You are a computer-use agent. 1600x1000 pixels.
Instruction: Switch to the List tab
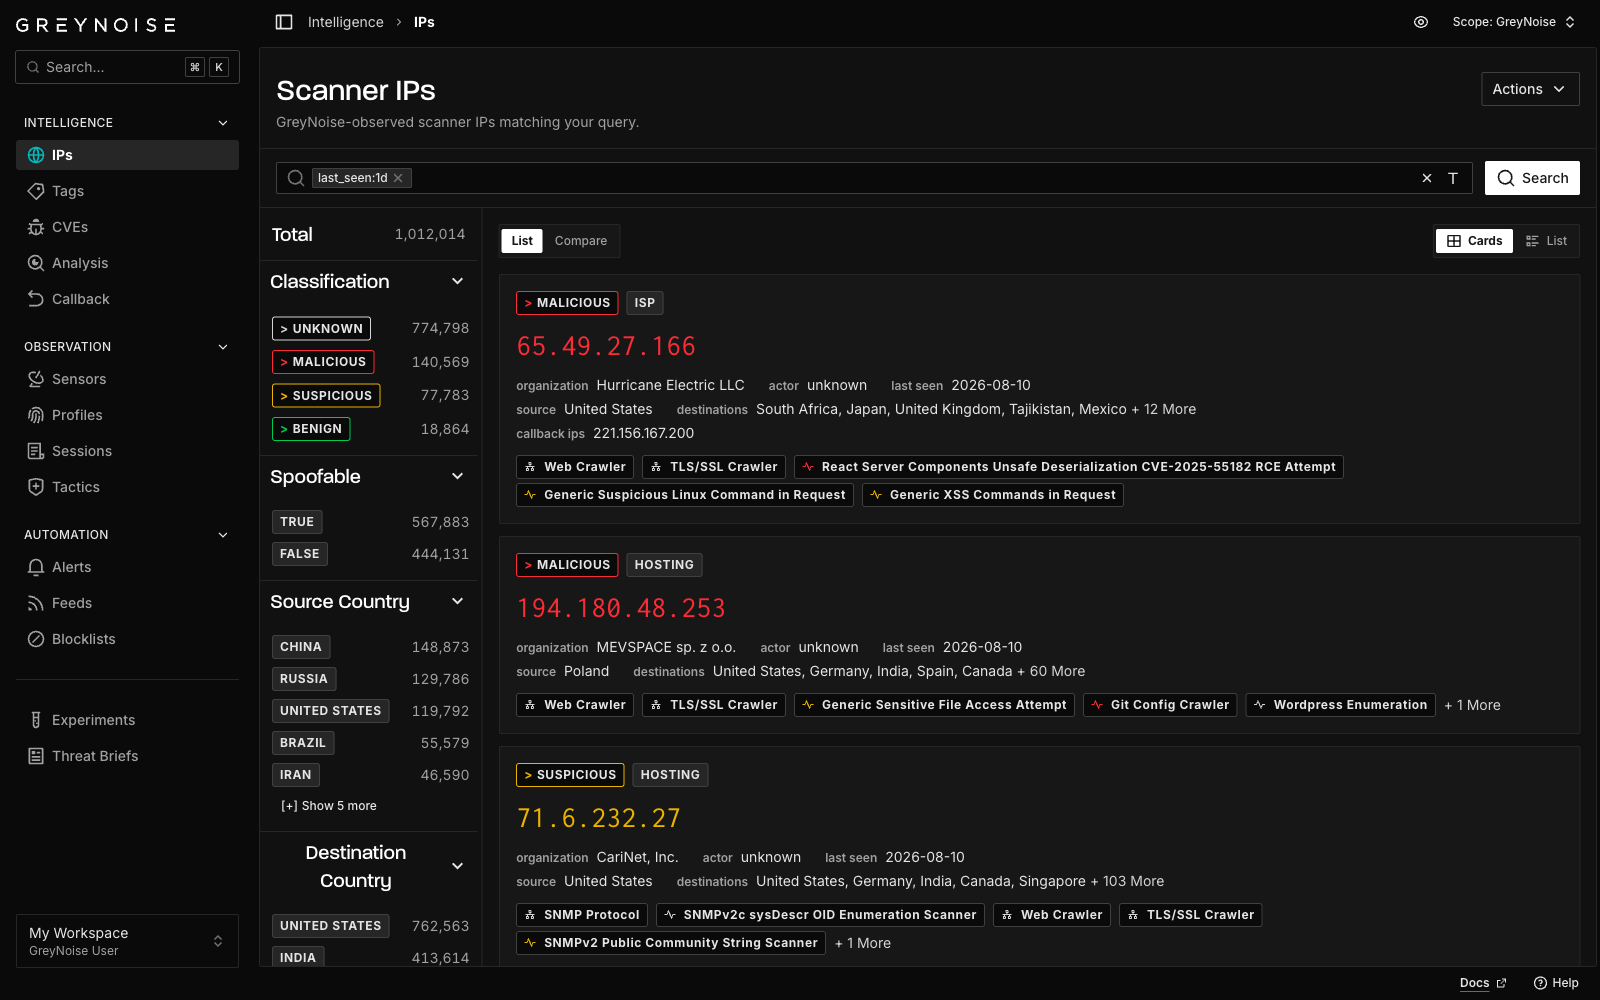pyautogui.click(x=522, y=241)
